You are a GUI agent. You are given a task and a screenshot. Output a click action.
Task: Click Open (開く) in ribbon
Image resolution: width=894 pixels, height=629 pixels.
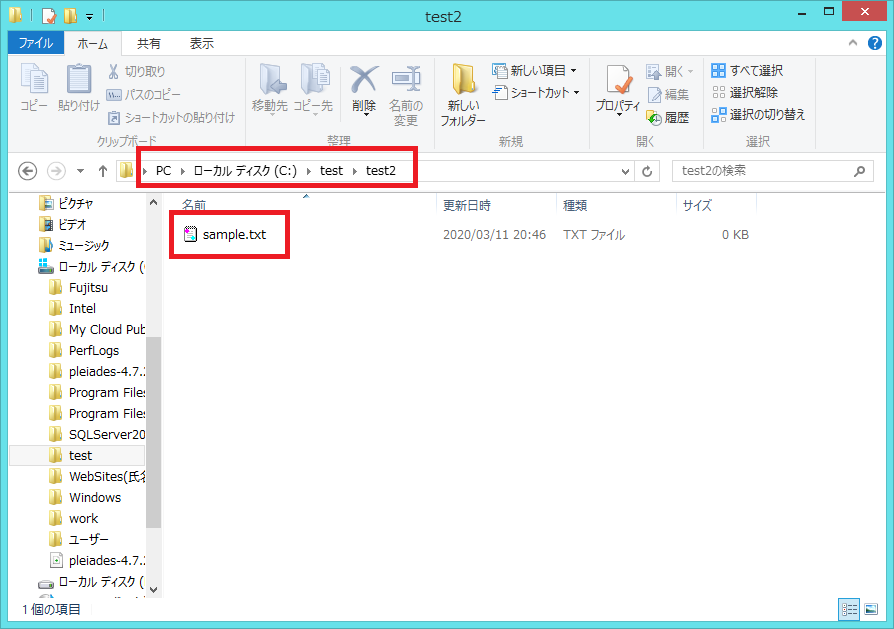[670, 71]
